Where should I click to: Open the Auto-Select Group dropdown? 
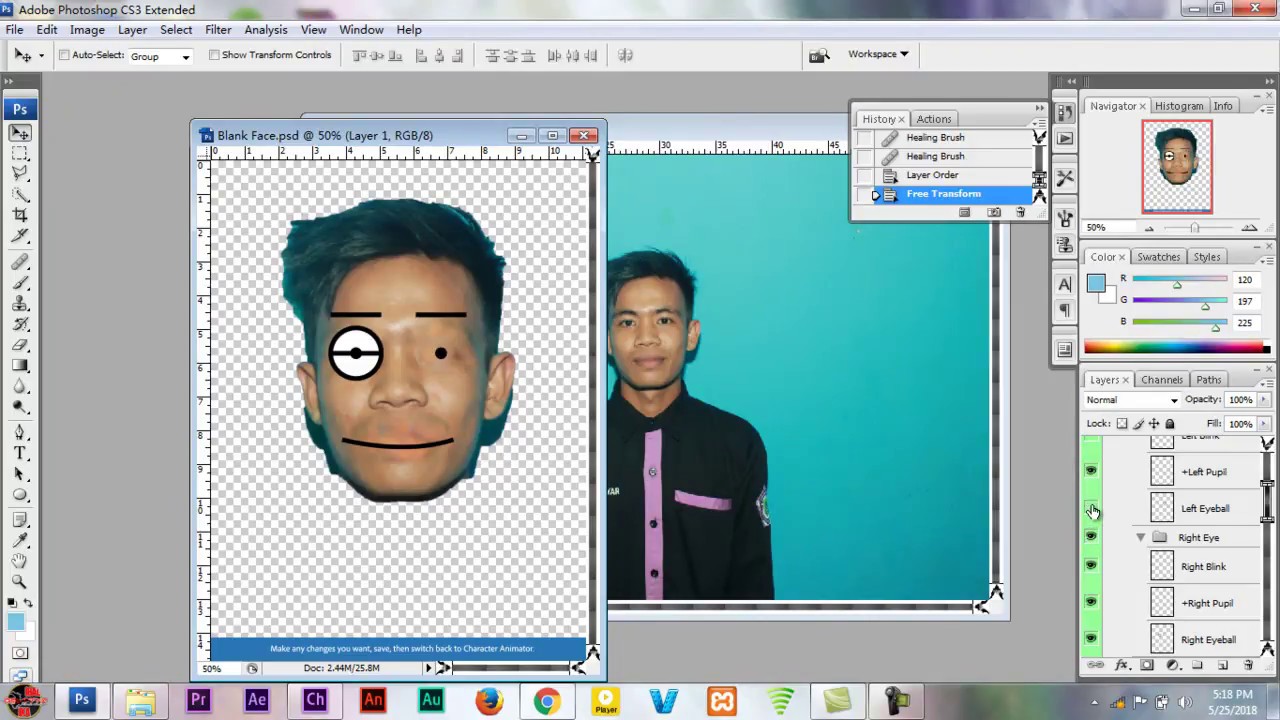point(161,56)
